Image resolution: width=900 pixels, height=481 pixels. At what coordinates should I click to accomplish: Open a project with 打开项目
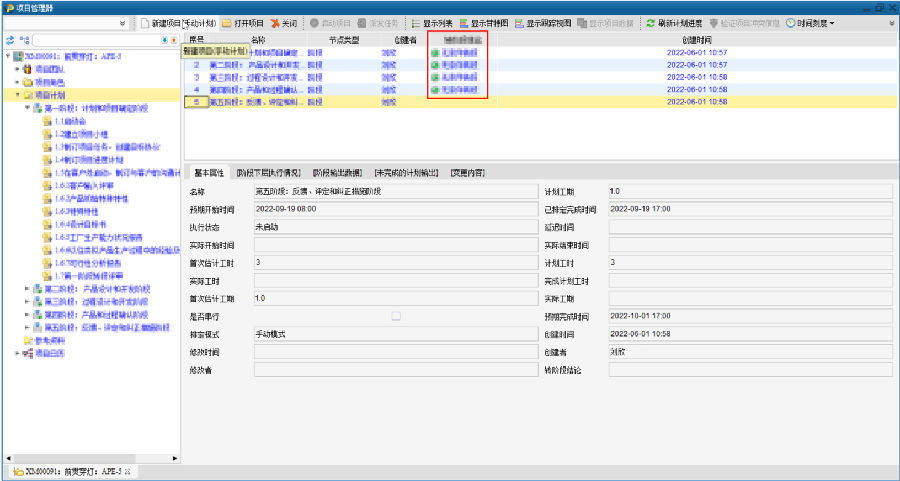tap(243, 23)
